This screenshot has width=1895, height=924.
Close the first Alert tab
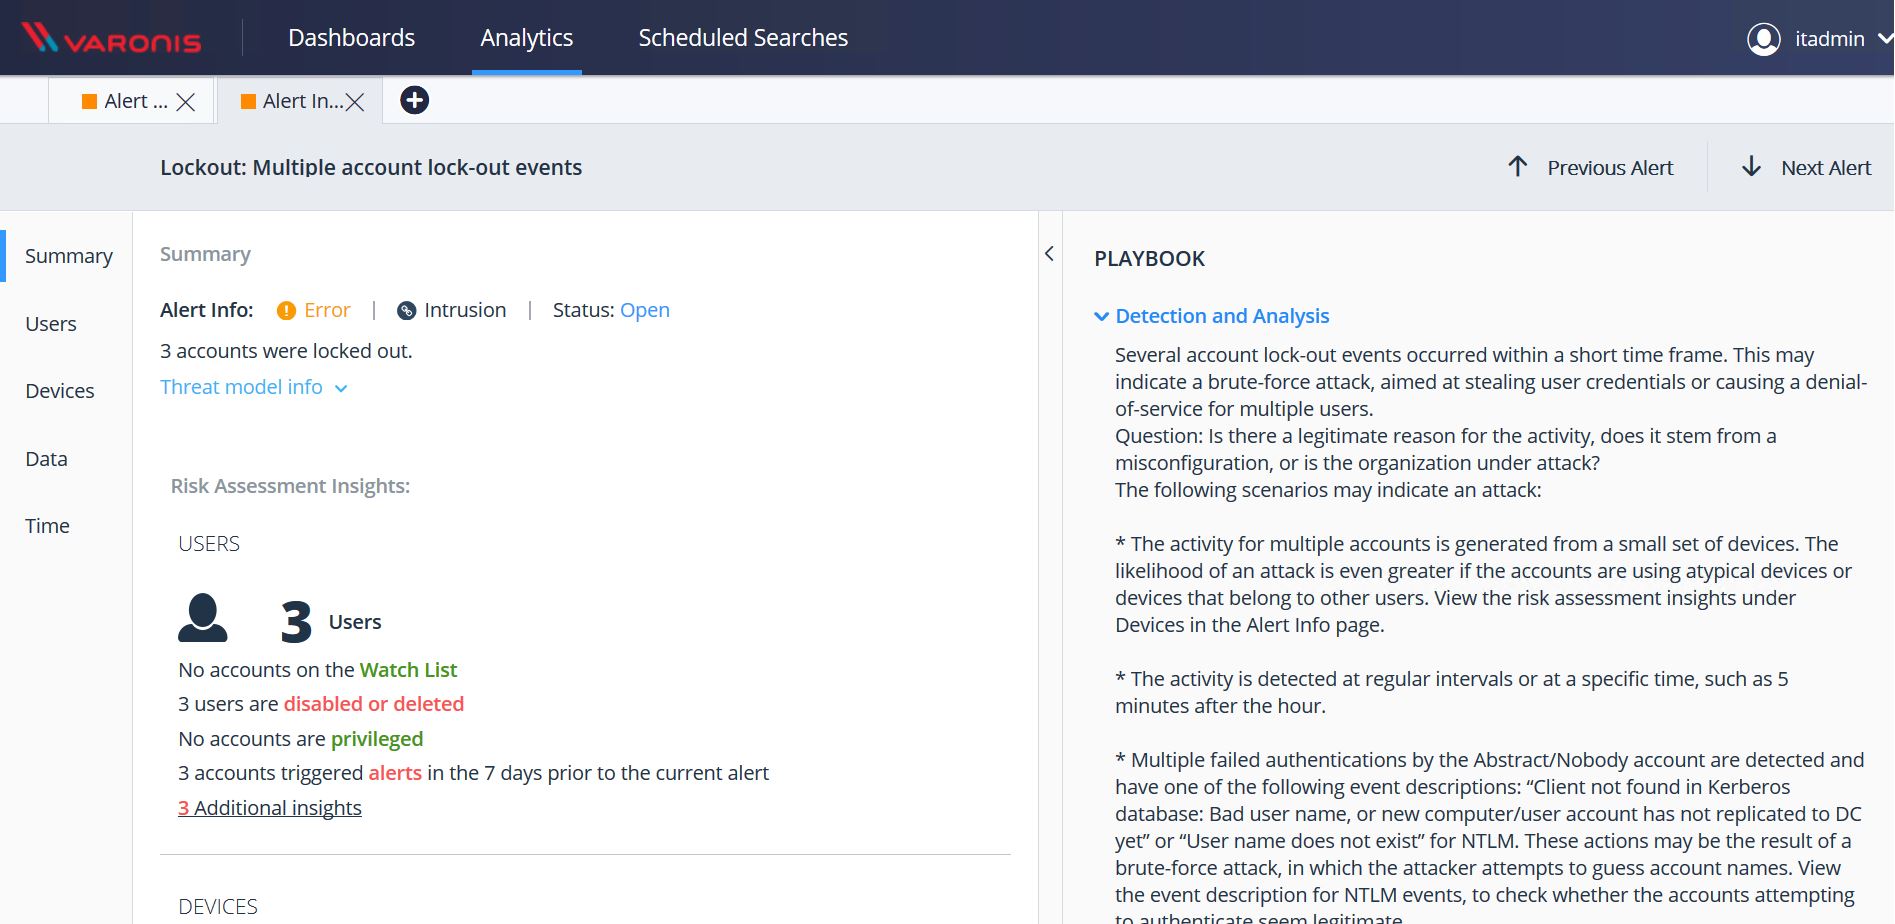185,102
